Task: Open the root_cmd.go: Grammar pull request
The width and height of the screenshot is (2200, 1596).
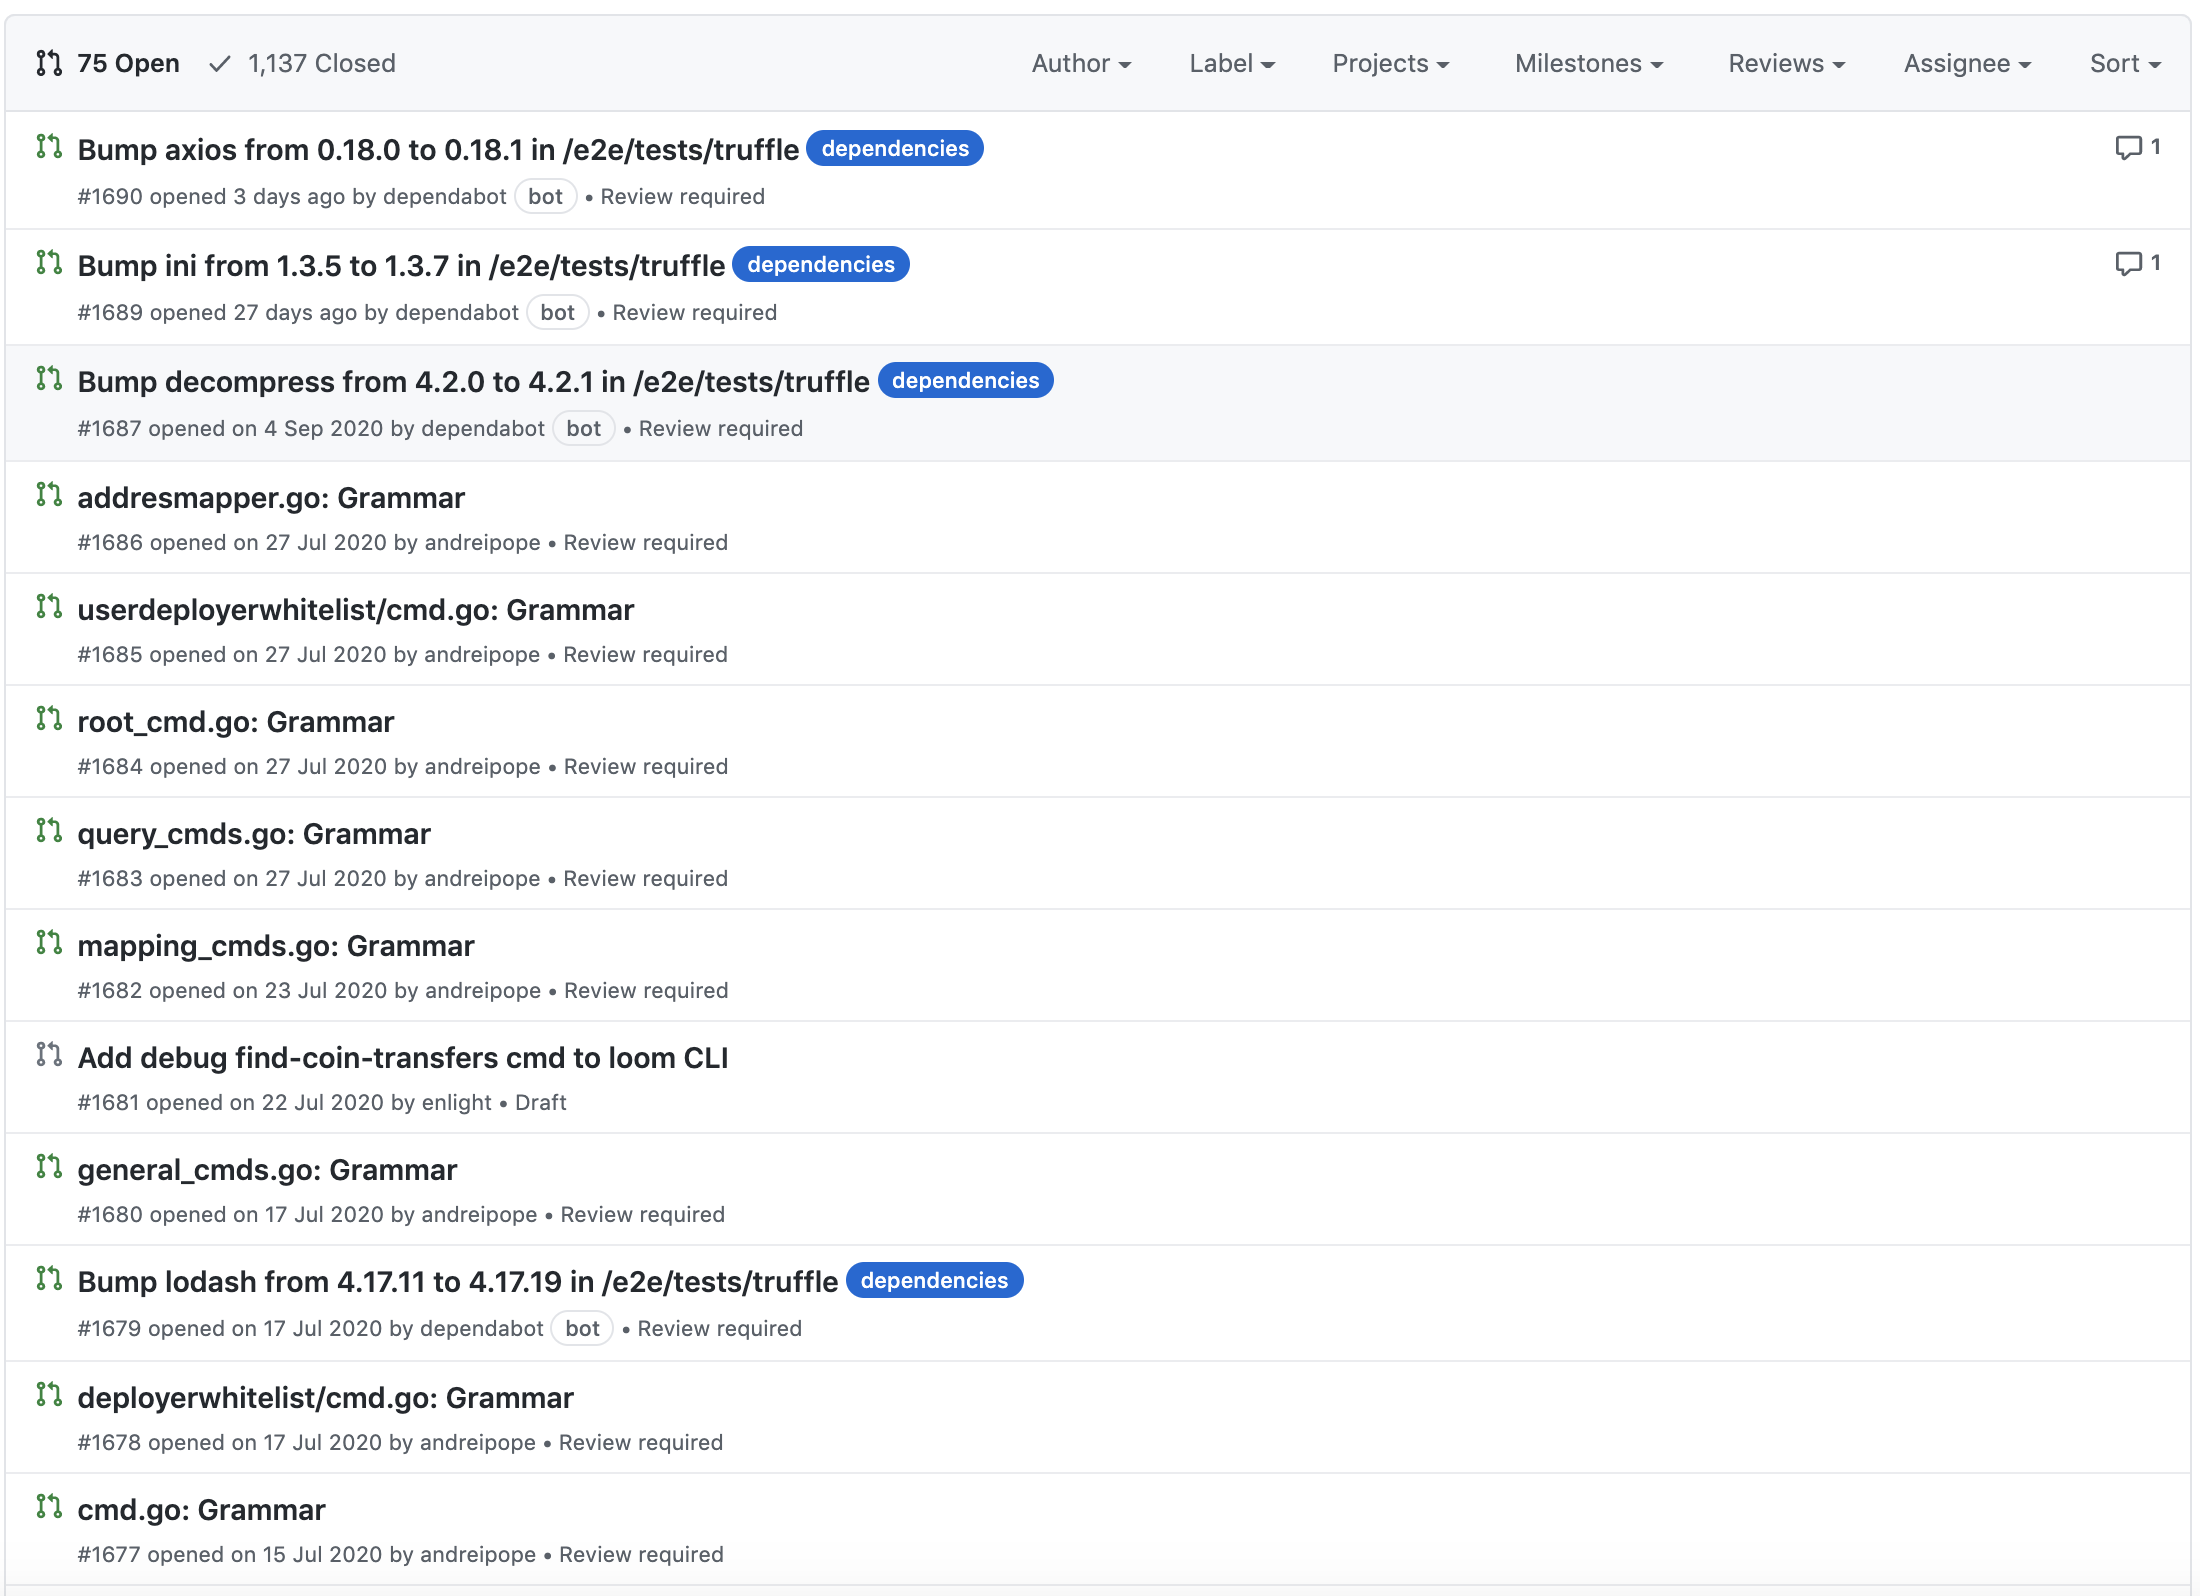Action: coord(236,722)
